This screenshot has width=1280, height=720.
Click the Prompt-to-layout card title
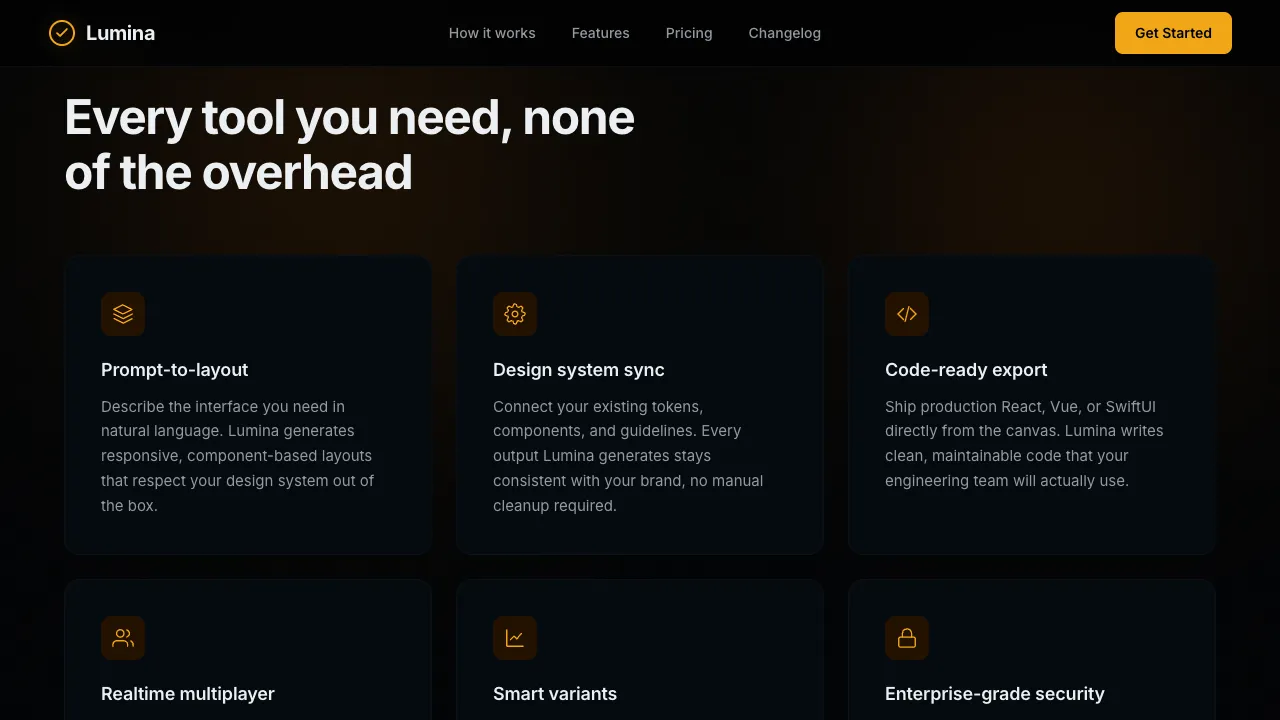pos(175,370)
